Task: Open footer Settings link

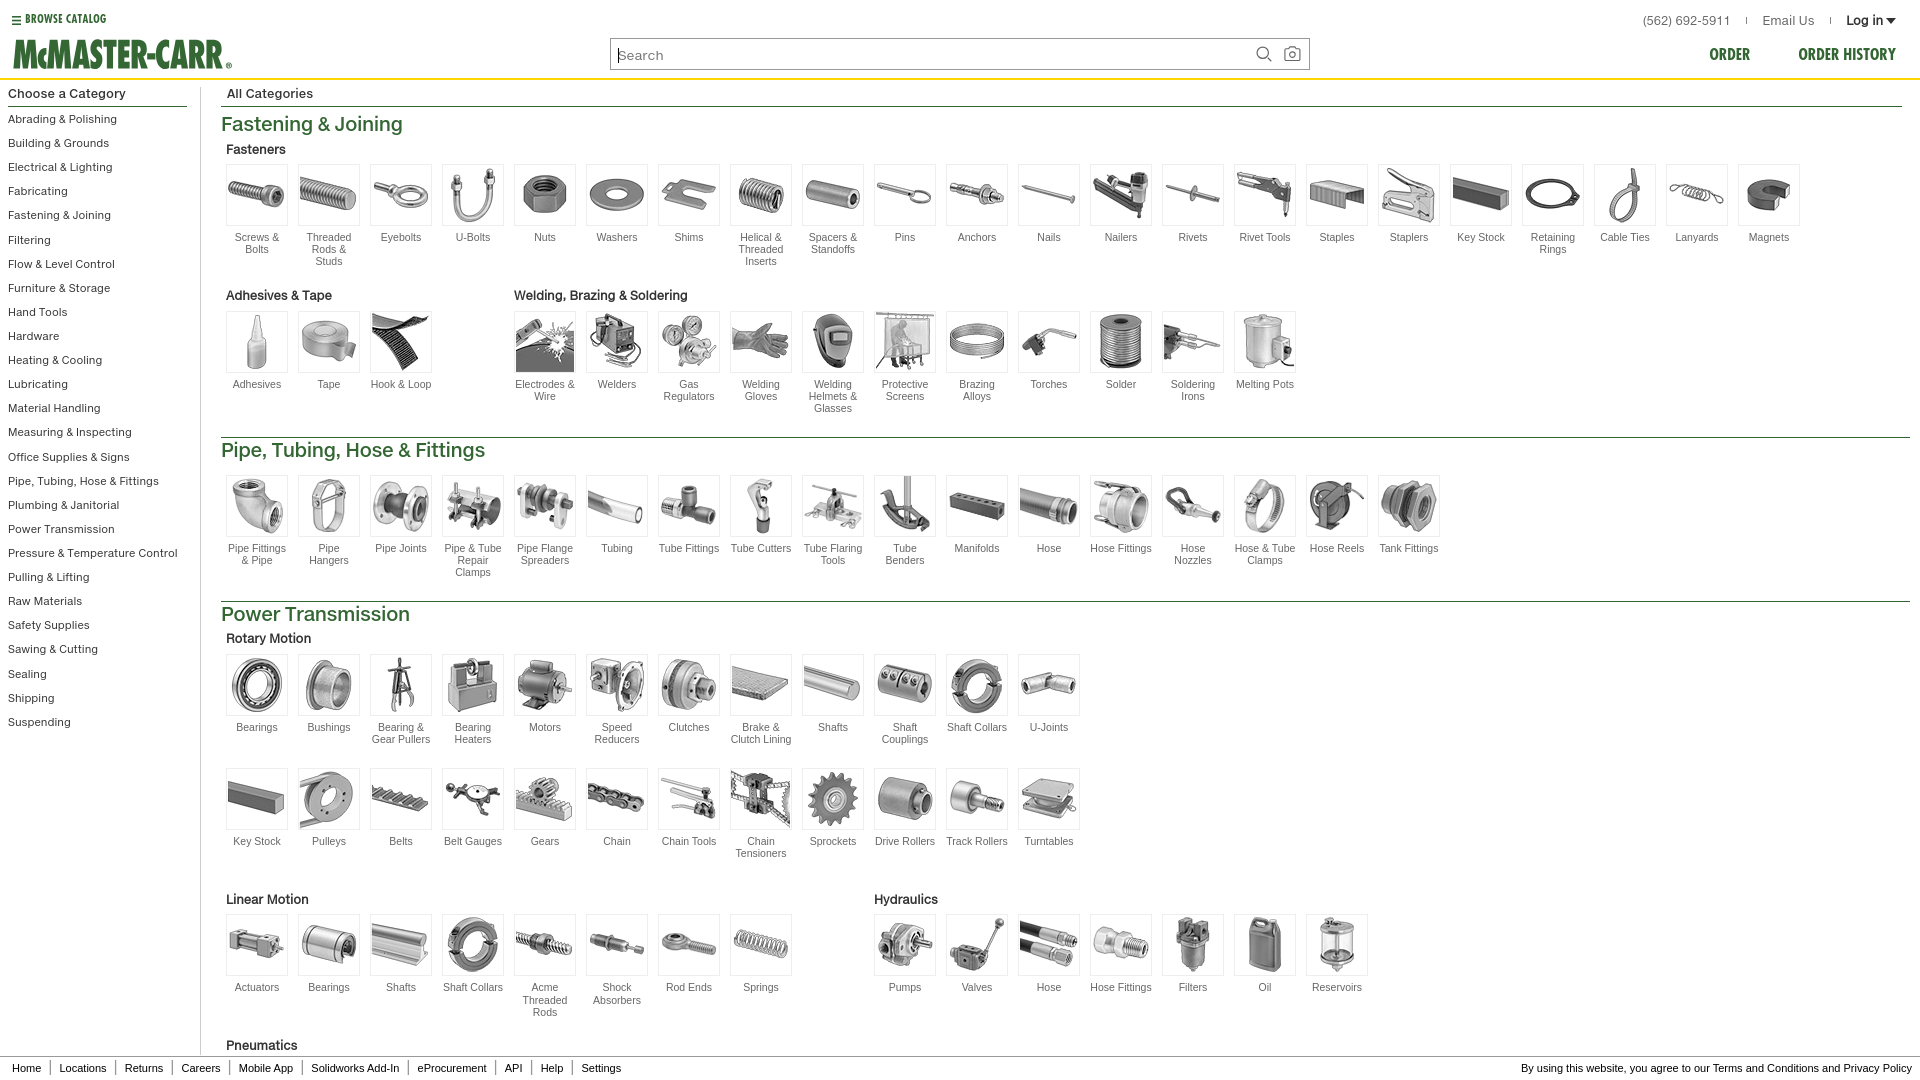Action: [601, 1068]
